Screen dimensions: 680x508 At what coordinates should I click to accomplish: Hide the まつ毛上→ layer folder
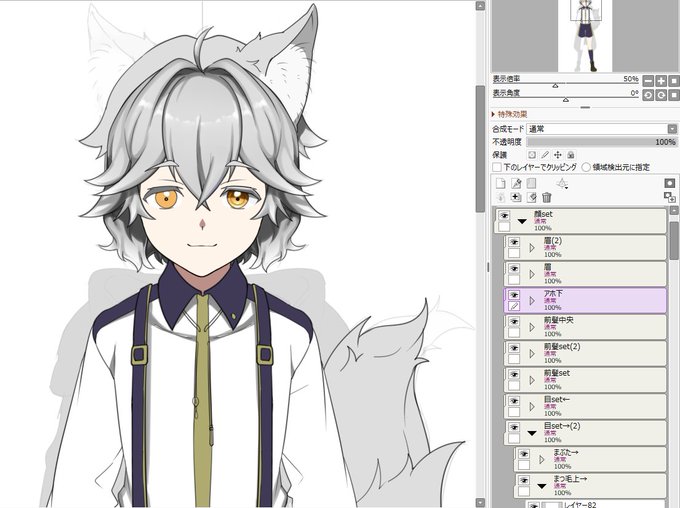(x=524, y=480)
